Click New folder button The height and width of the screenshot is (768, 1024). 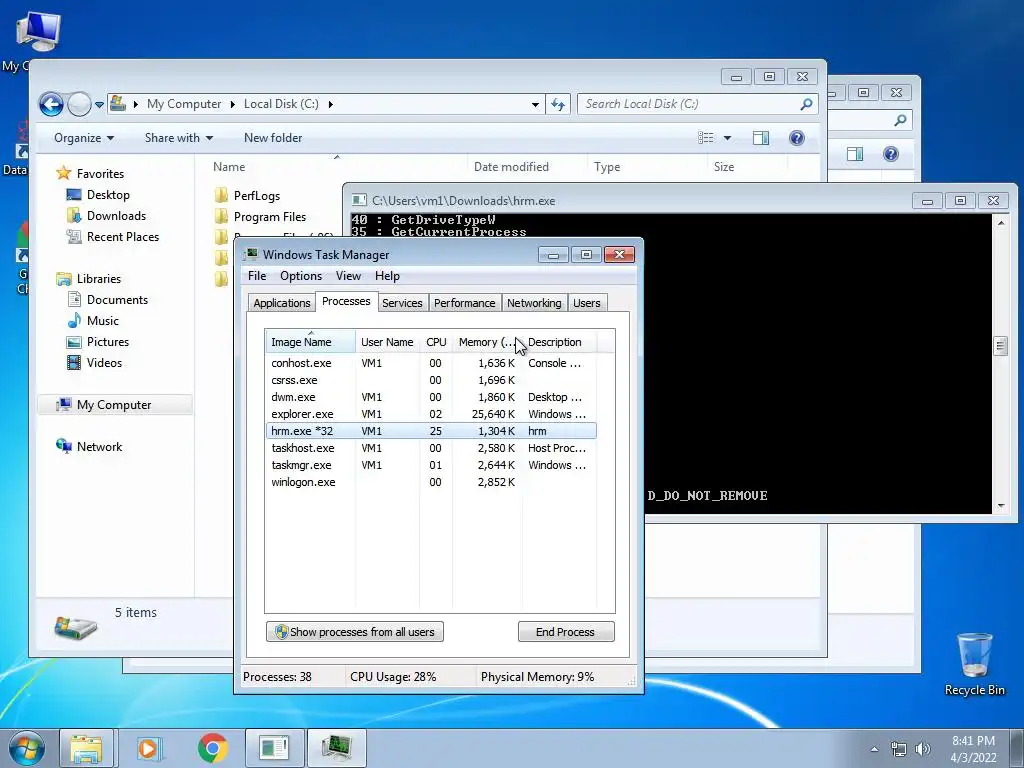(273, 138)
